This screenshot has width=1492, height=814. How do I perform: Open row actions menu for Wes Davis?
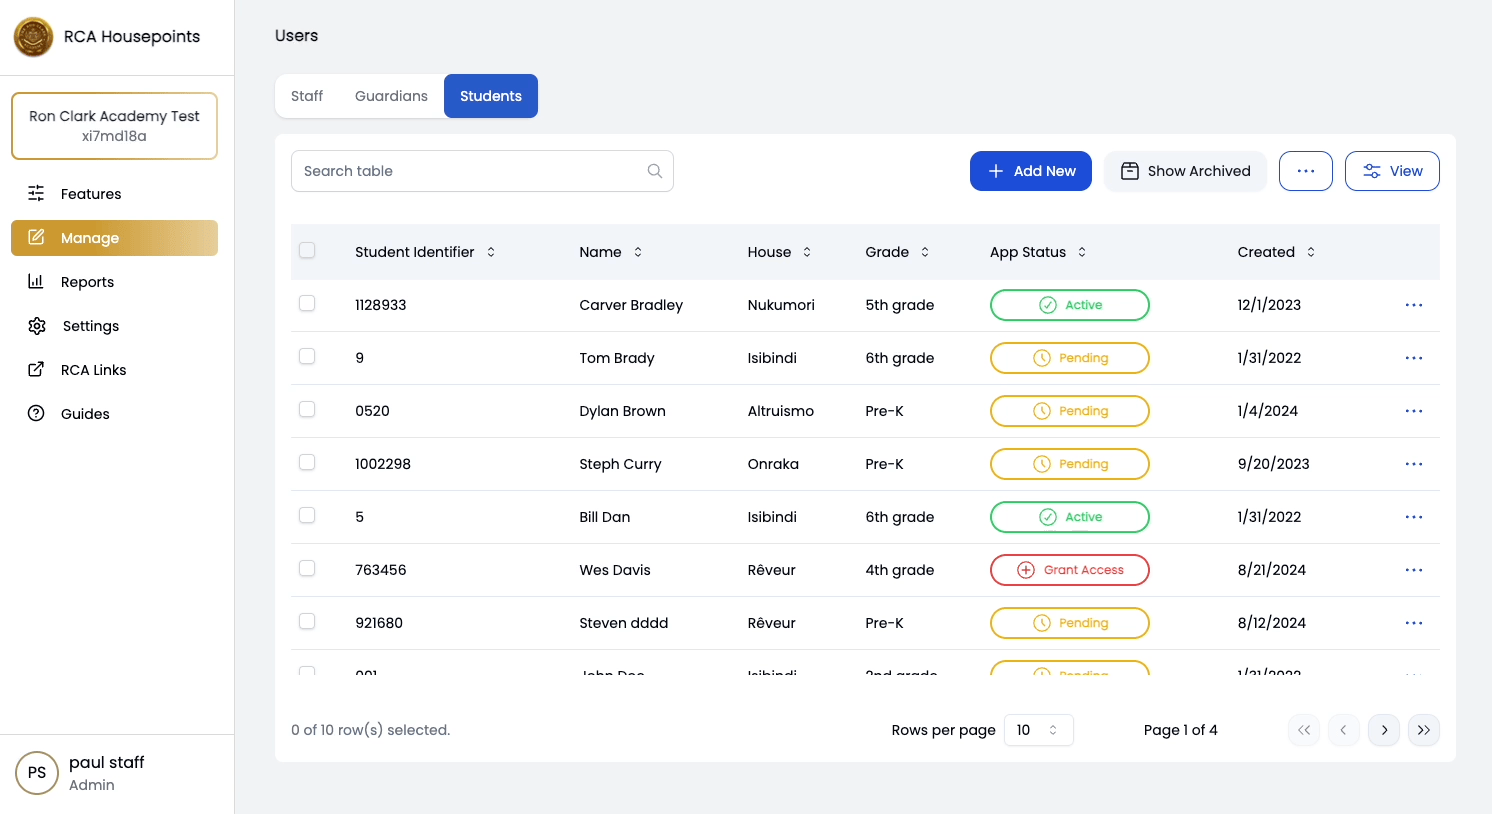click(x=1413, y=570)
